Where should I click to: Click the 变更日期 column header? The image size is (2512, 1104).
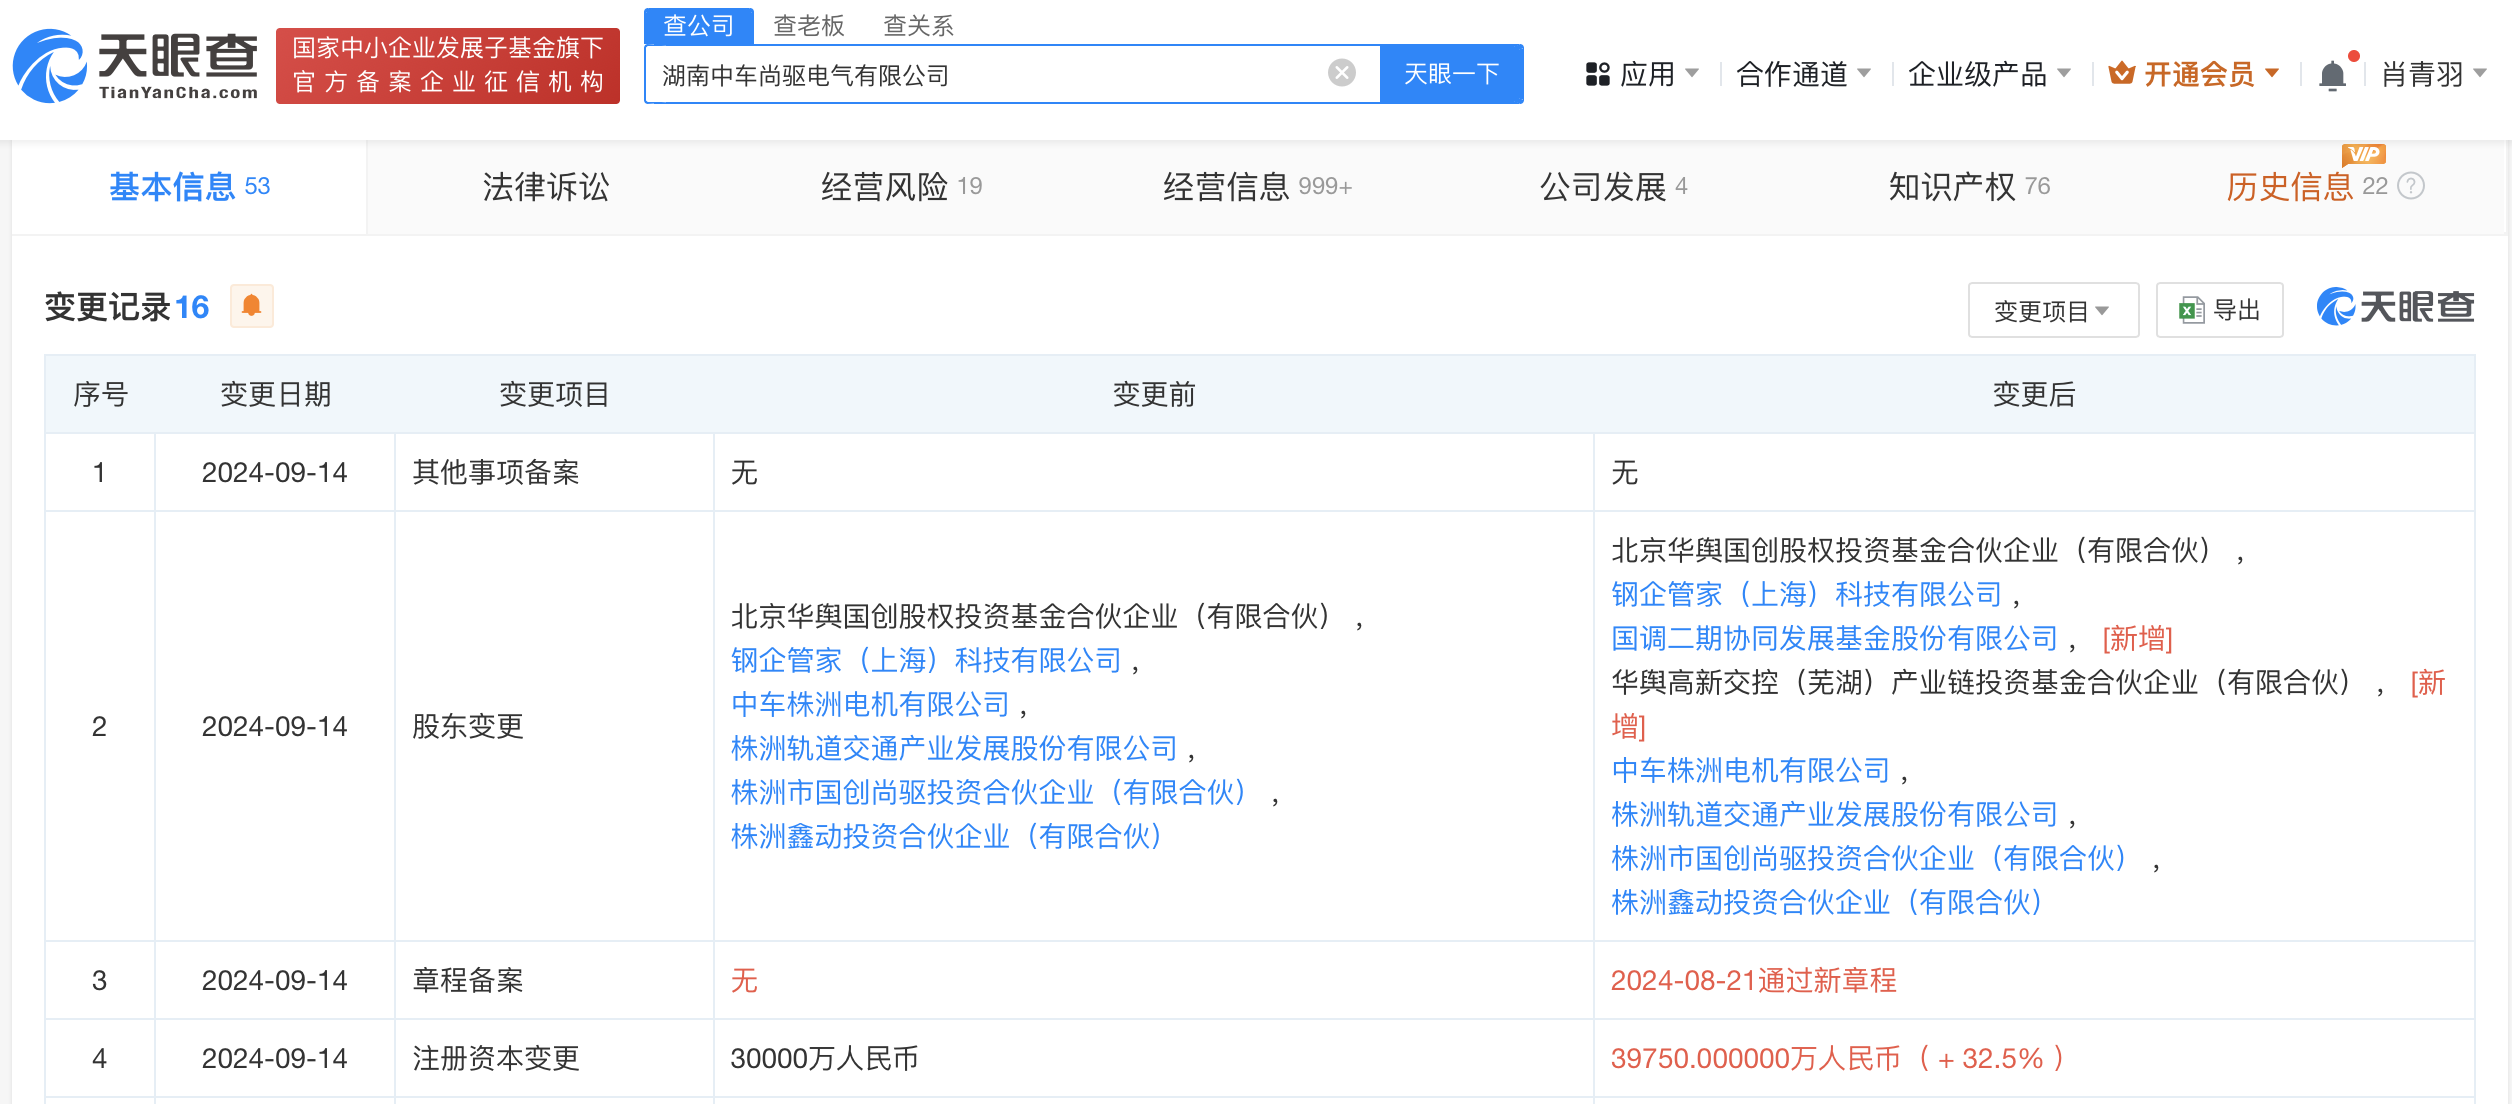[x=275, y=394]
